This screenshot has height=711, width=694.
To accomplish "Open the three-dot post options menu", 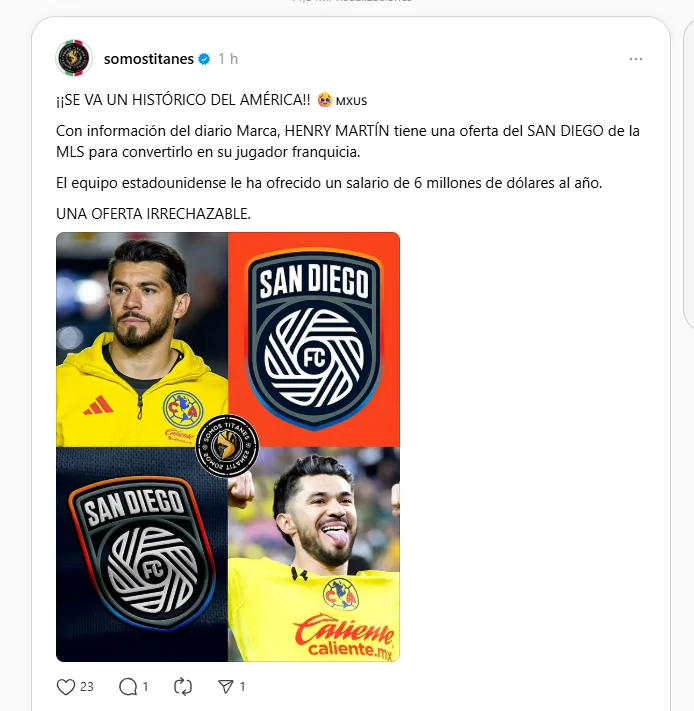I will 636,59.
